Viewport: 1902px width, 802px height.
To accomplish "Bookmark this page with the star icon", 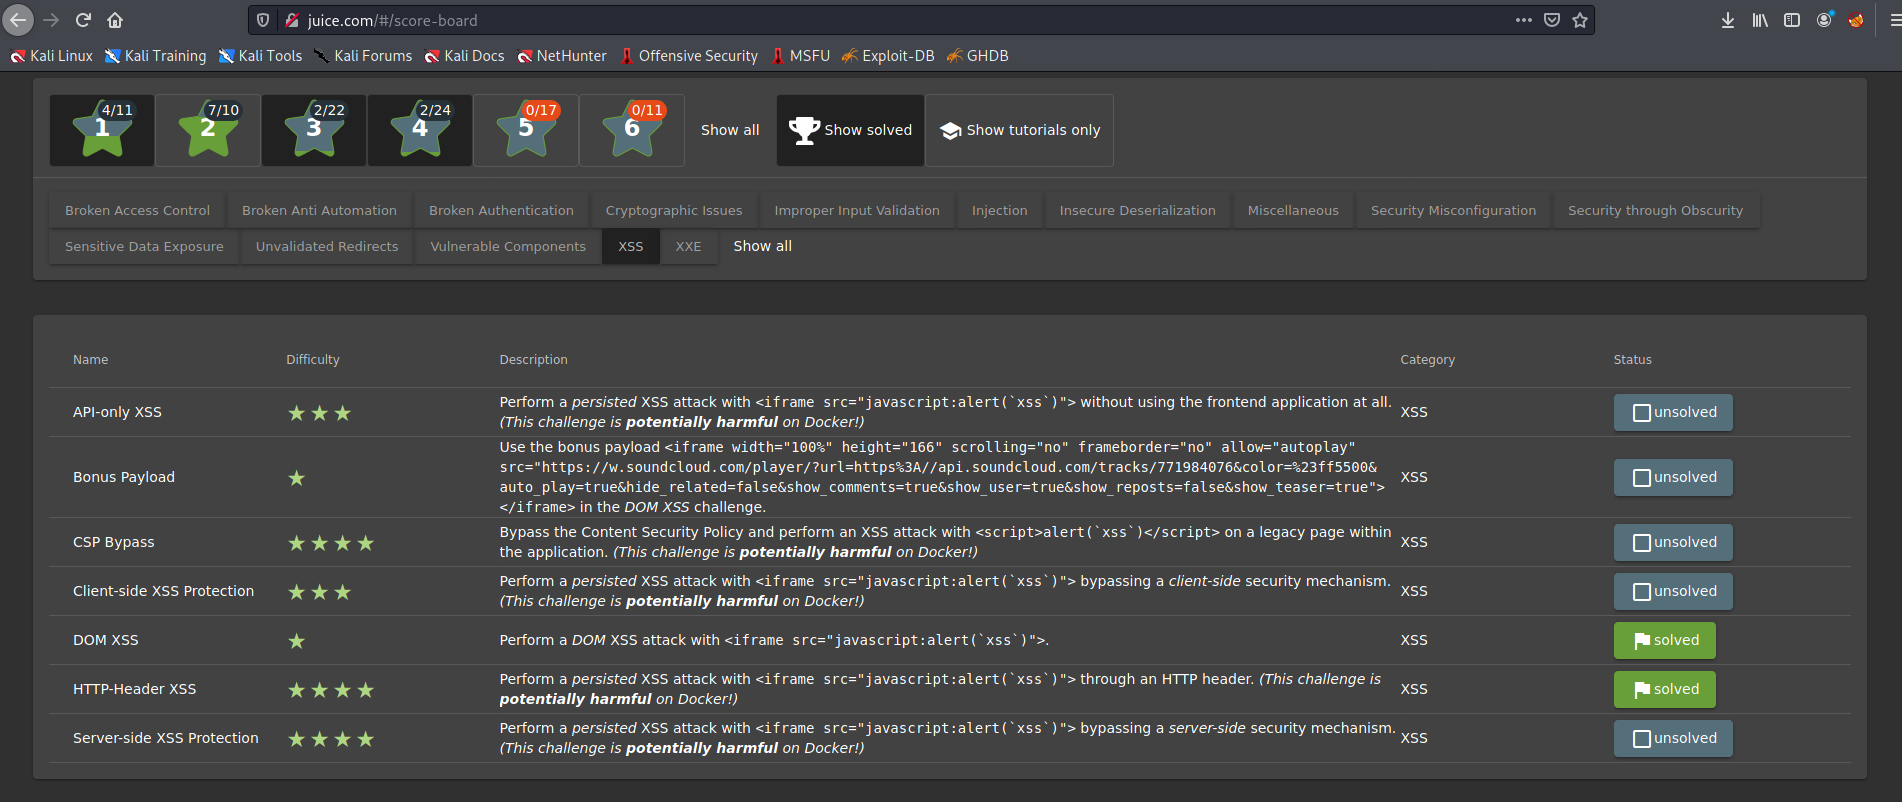I will [x=1580, y=20].
